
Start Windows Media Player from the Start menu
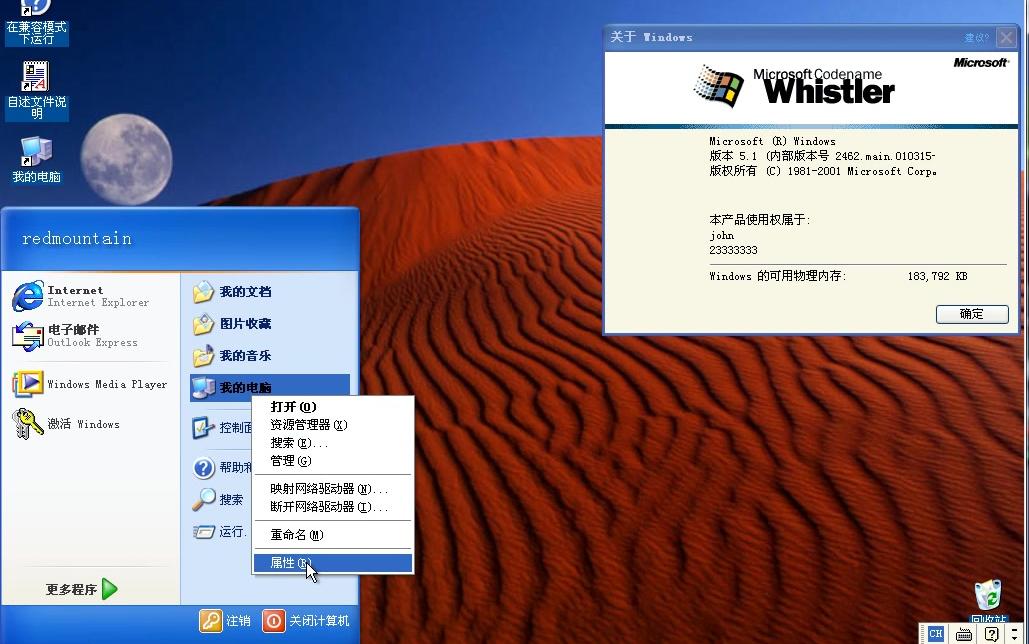point(90,384)
